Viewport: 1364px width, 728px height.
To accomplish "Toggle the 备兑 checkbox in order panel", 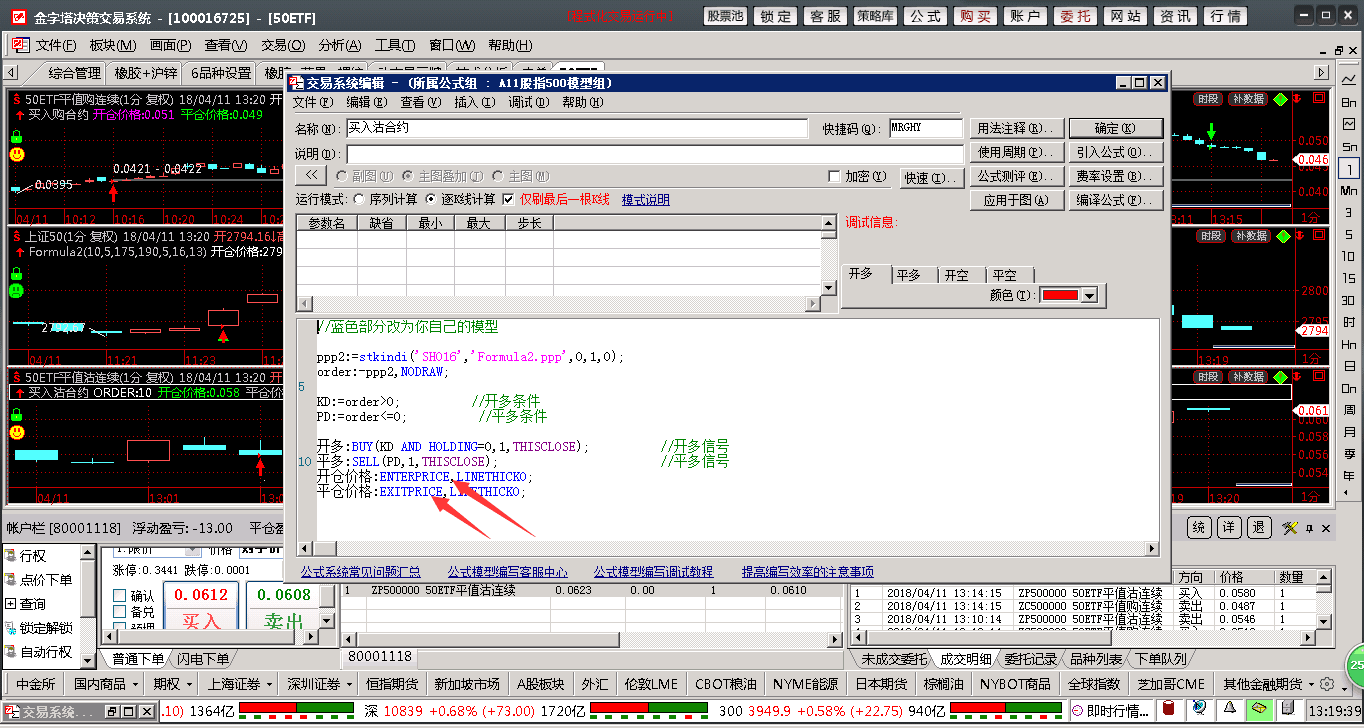I will tap(120, 612).
